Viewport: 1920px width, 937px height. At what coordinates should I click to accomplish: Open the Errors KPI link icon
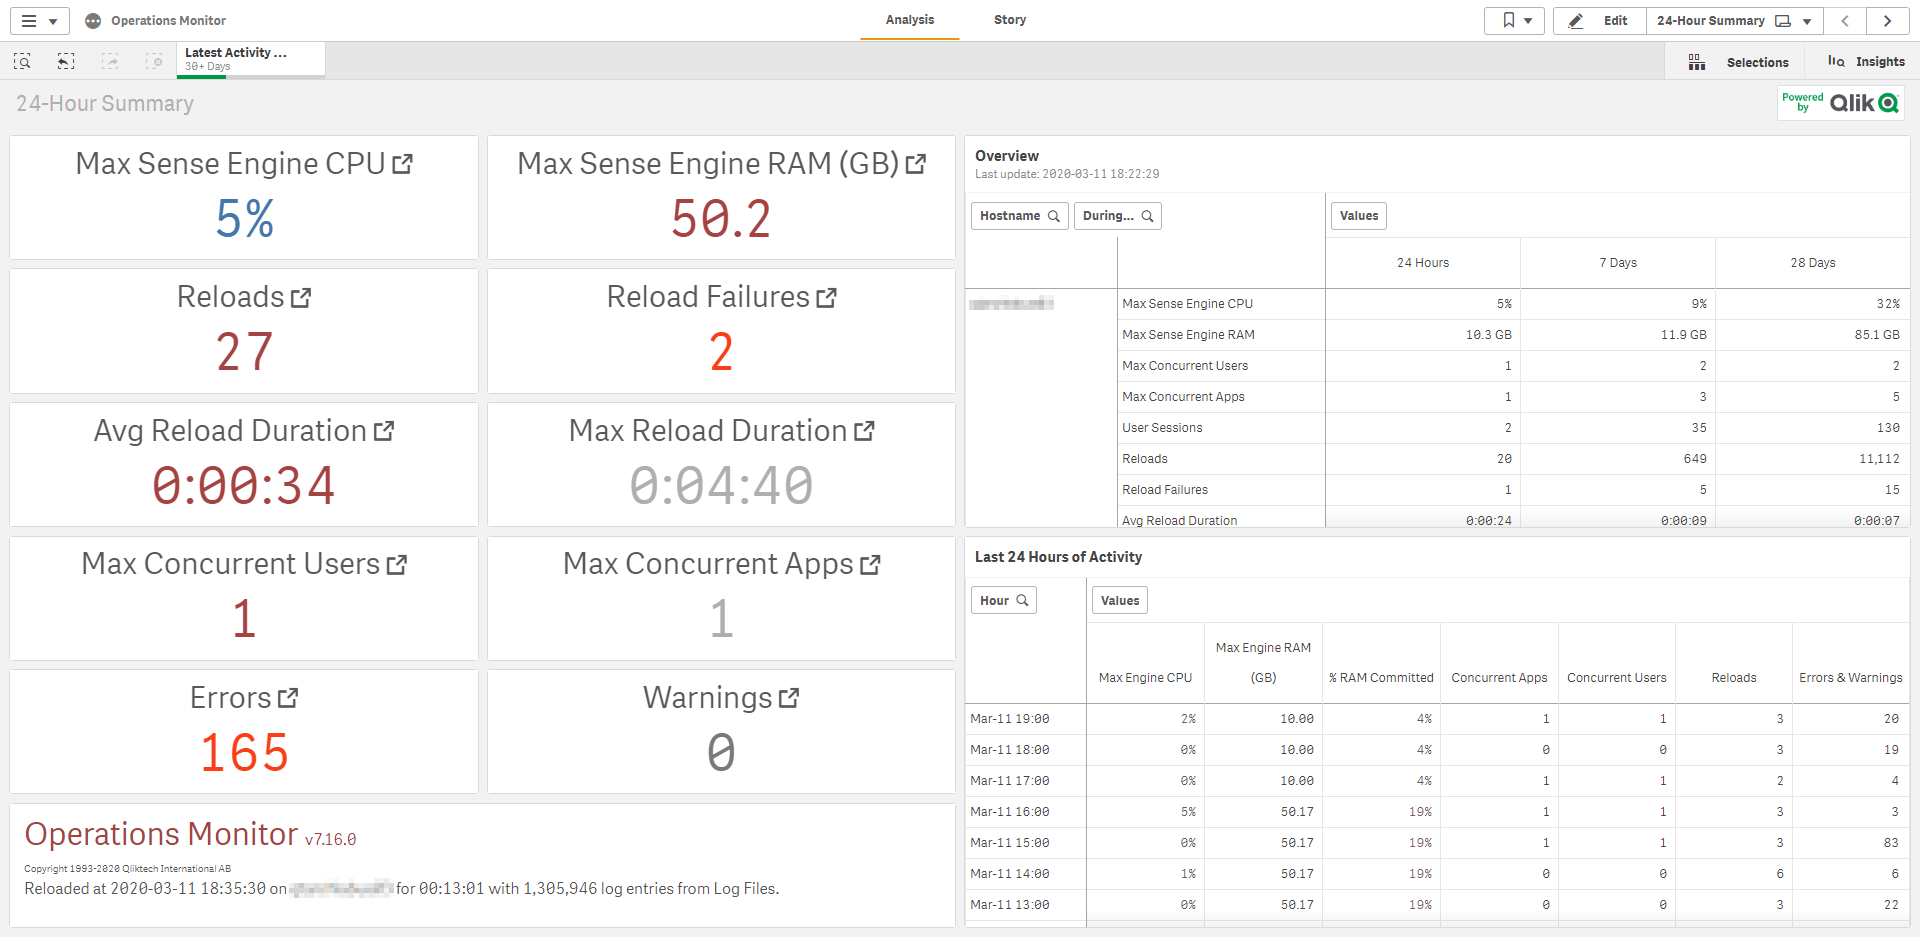coord(287,698)
